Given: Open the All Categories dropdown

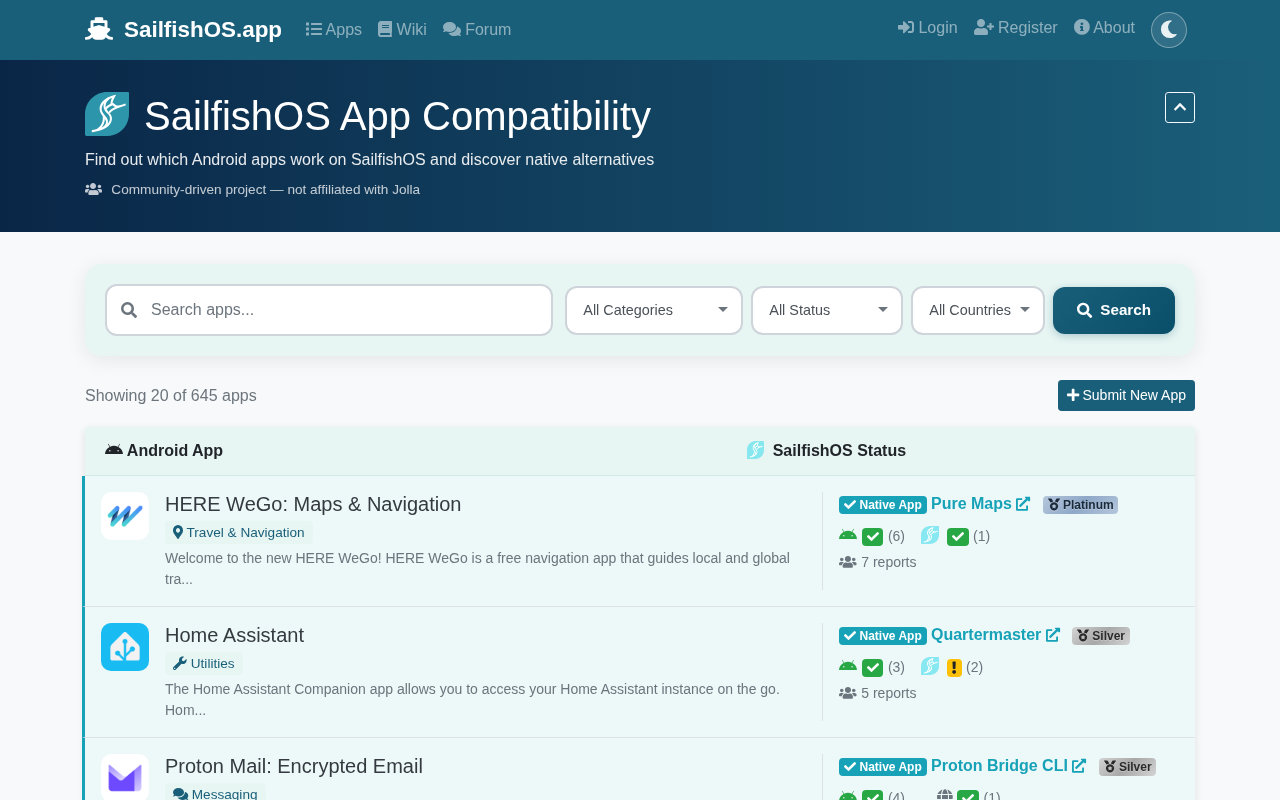Looking at the screenshot, I should pyautogui.click(x=654, y=310).
